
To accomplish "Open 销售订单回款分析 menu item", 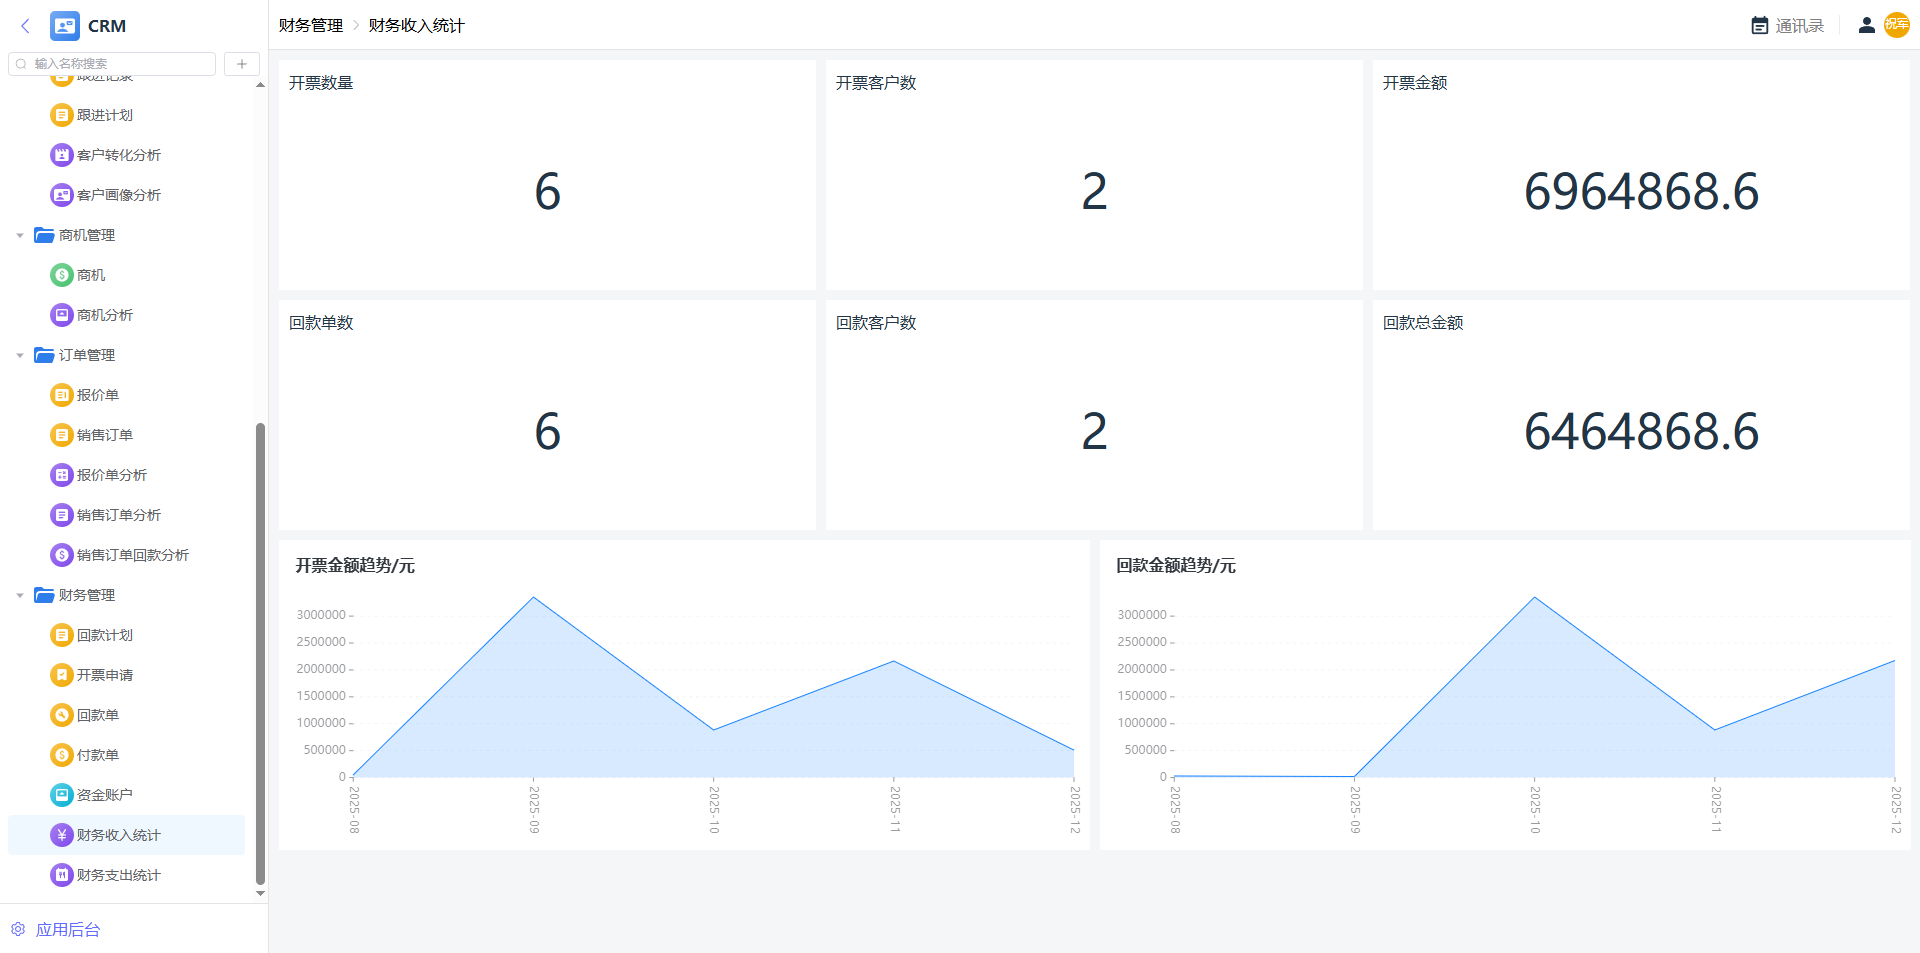I will click(132, 555).
